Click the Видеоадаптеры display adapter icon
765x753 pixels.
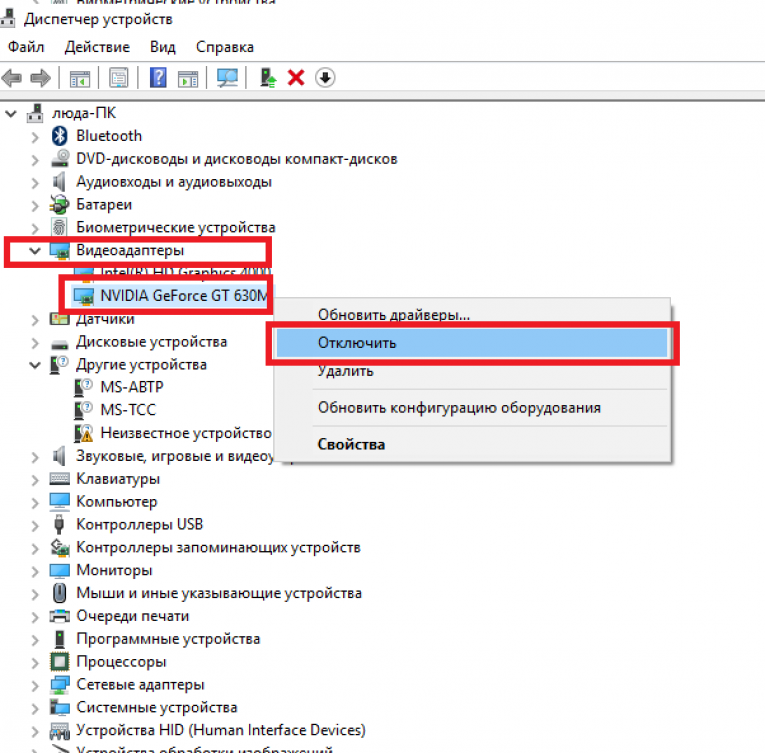[x=60, y=251]
